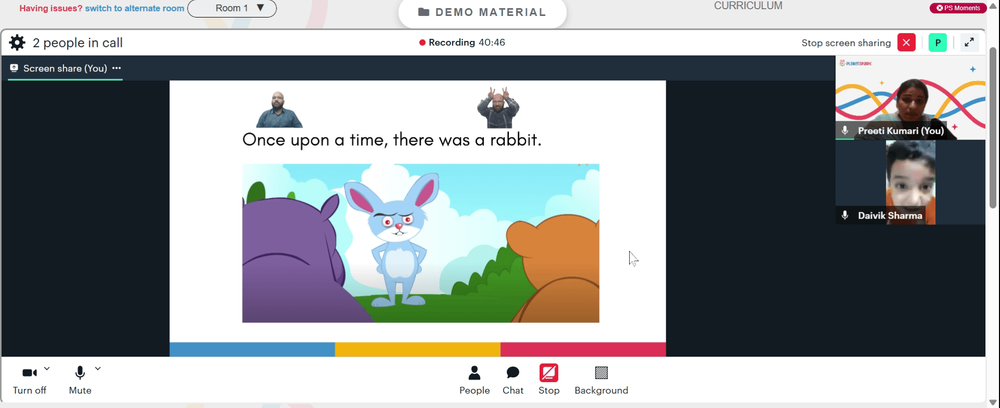This screenshot has width=1000, height=408.
Task: Click Preeti Kumari microphone icon
Action: point(845,131)
